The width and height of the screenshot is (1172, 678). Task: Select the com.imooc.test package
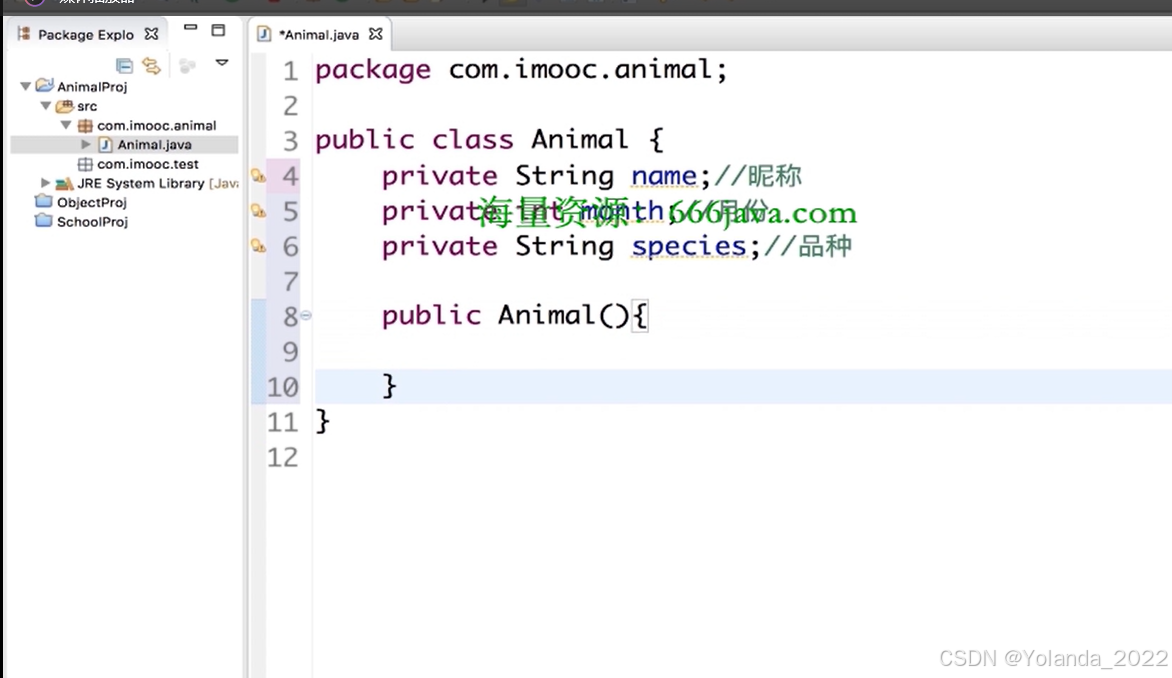click(x=148, y=164)
